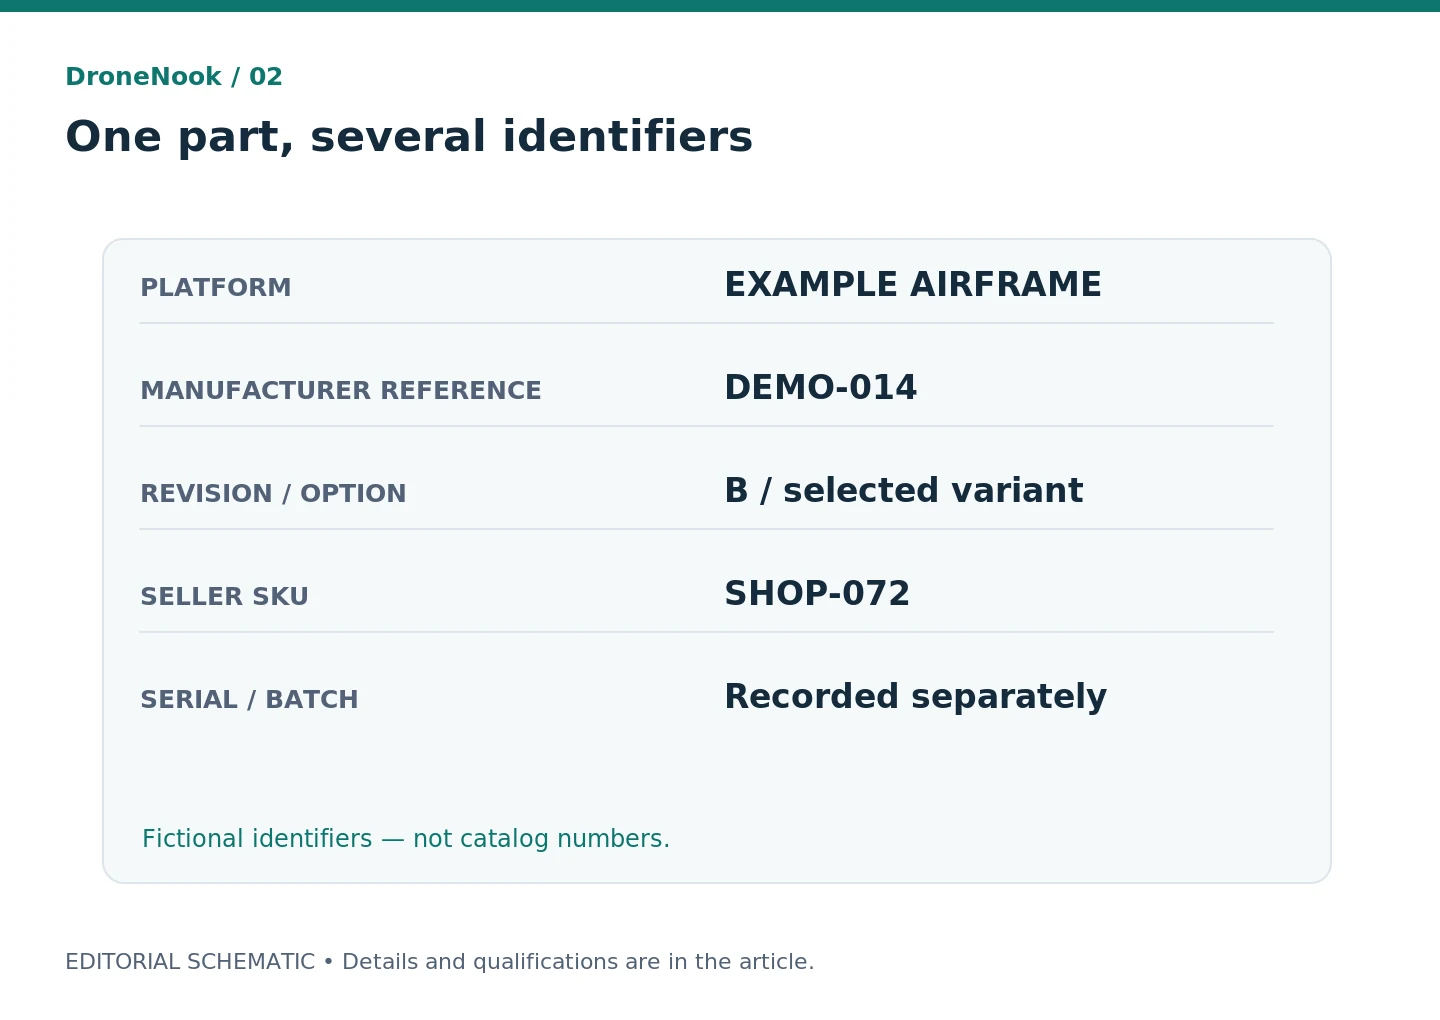Viewport: 1440px width, 1020px height.
Task: Select the SKU value 'SHOP-072'
Action: [817, 594]
